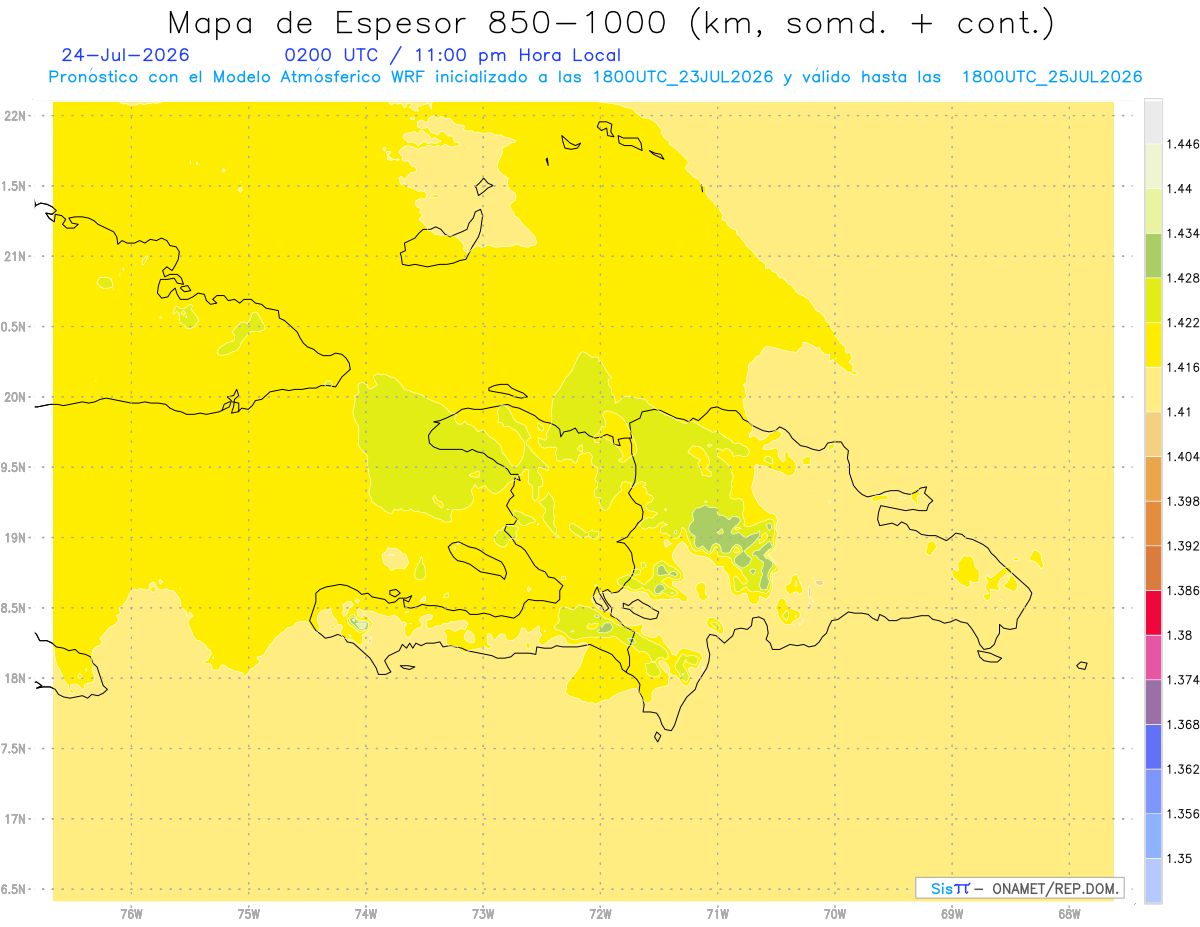Screen dimensions: 1200x927
Task: Click the colorbar value 1.416
Action: [x=1185, y=367]
